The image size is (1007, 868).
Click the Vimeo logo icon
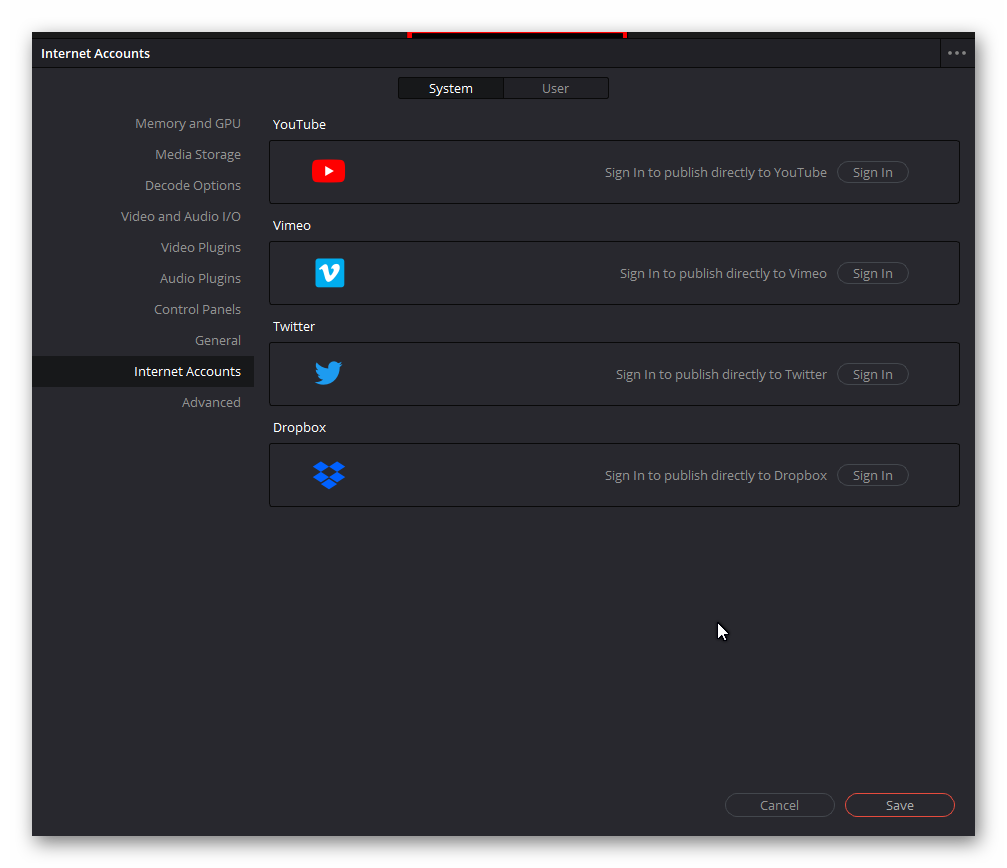(x=329, y=273)
